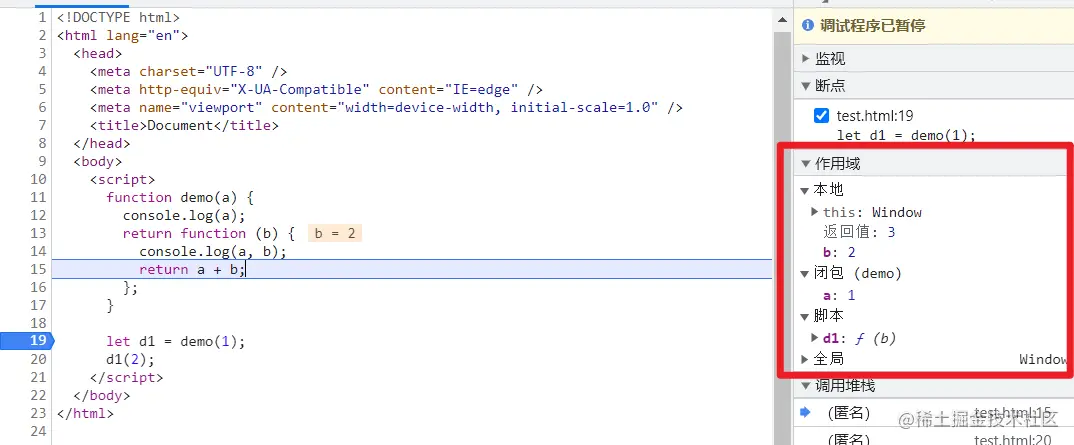Expand the 监视 section
Image resolution: width=1074 pixels, height=445 pixels.
[806, 59]
